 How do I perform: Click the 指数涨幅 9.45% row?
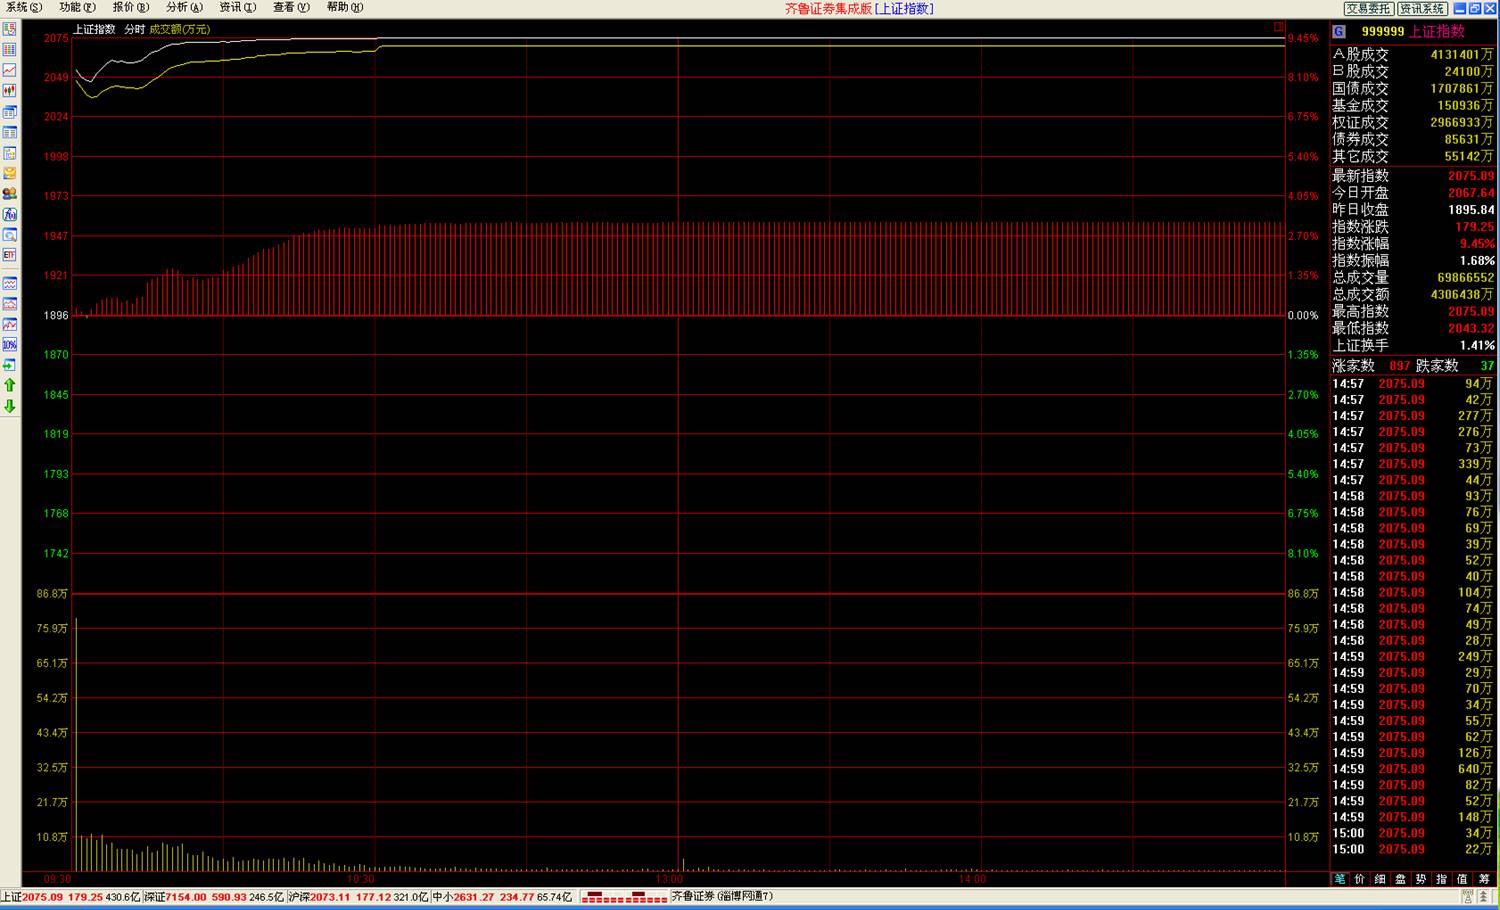(1413, 244)
